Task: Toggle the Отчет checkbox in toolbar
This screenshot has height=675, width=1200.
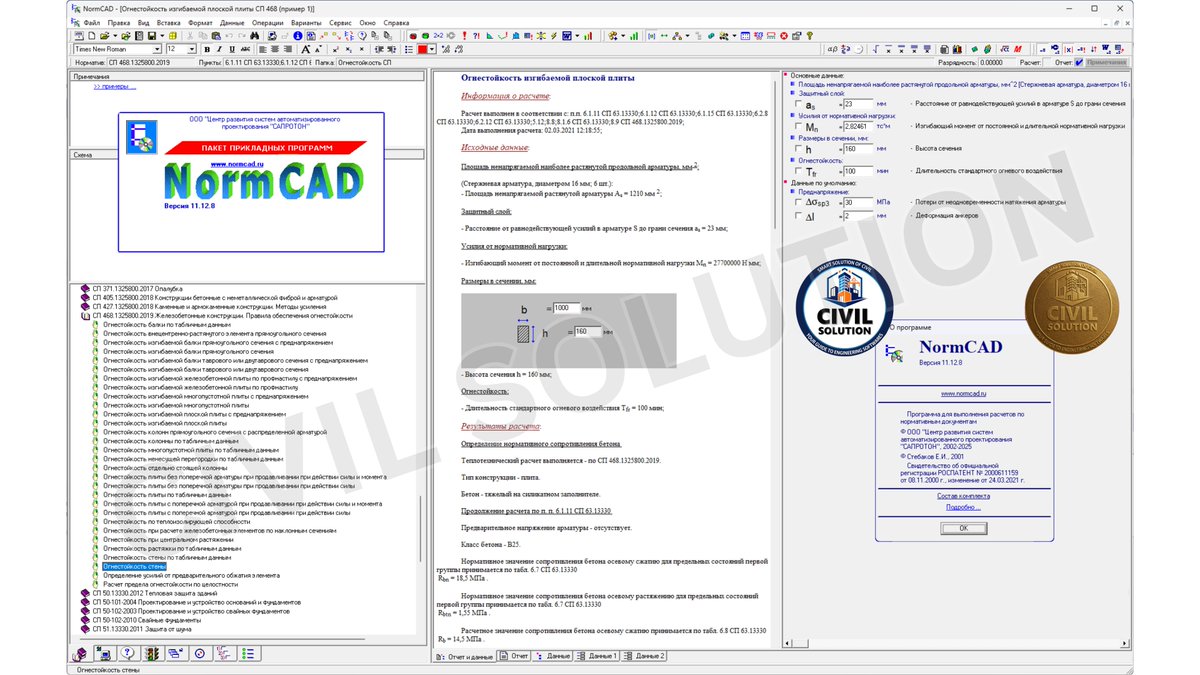Action: coord(1079,62)
